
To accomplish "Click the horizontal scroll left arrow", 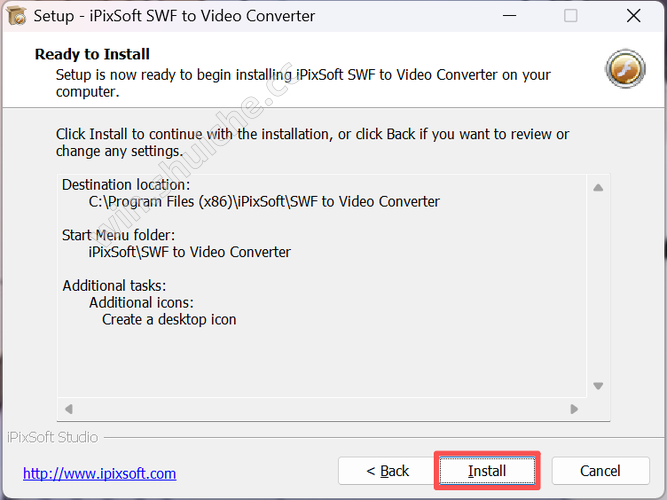I will click(x=69, y=409).
